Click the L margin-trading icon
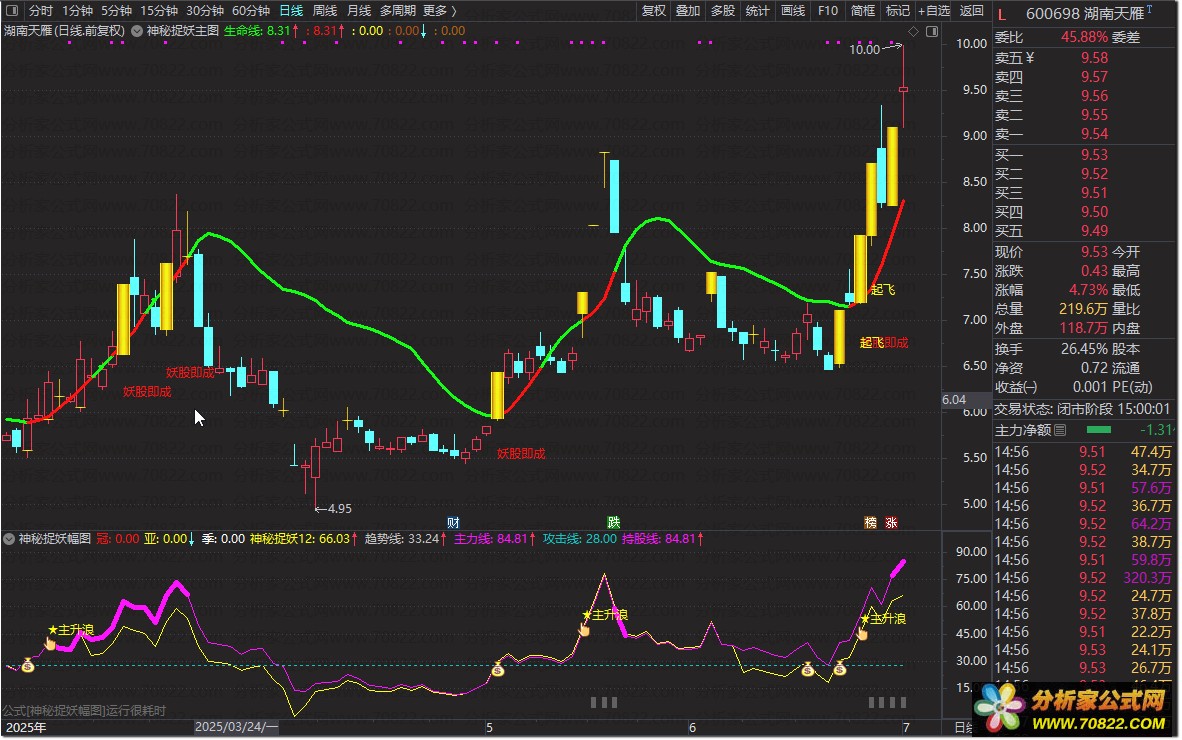 point(1002,14)
